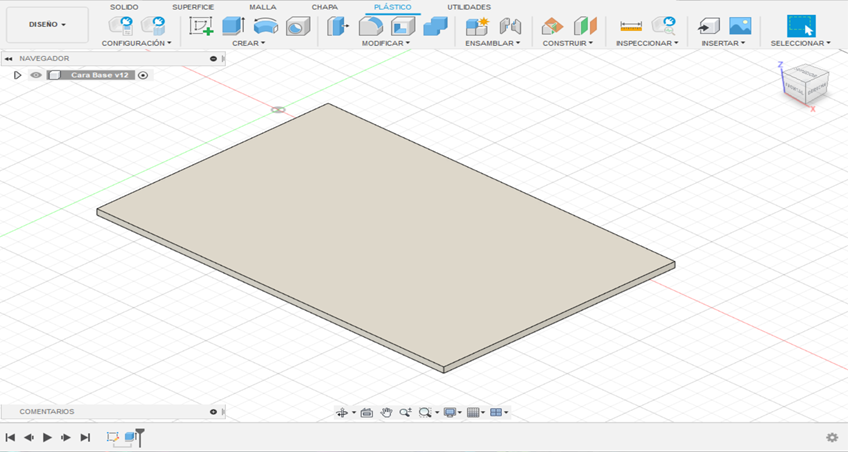
Task: Click the second Configuración icon
Action: 153,25
